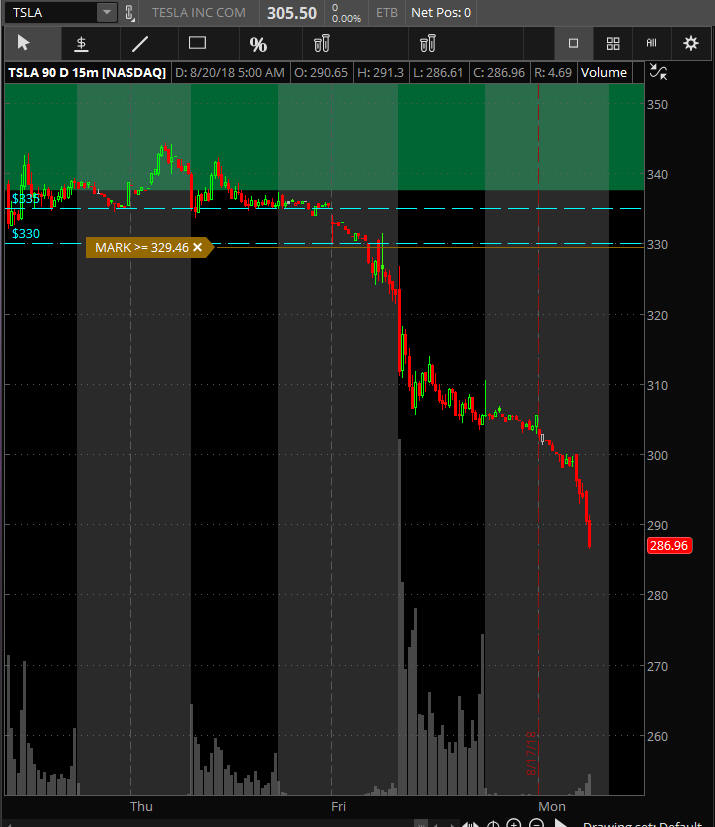Zoom in the chart with plus icon

point(514,823)
